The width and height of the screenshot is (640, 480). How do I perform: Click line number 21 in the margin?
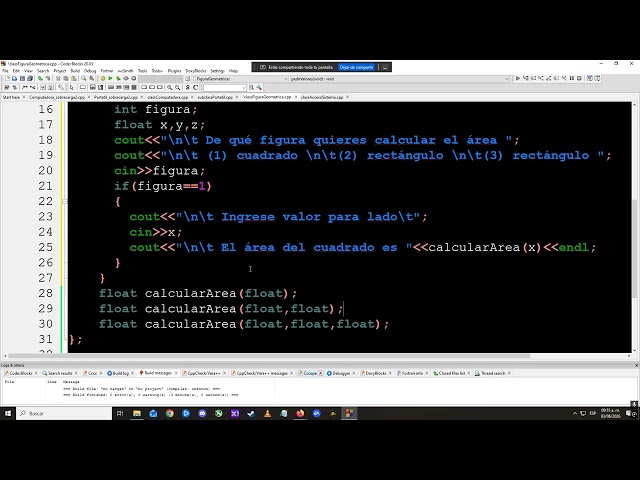click(46, 186)
